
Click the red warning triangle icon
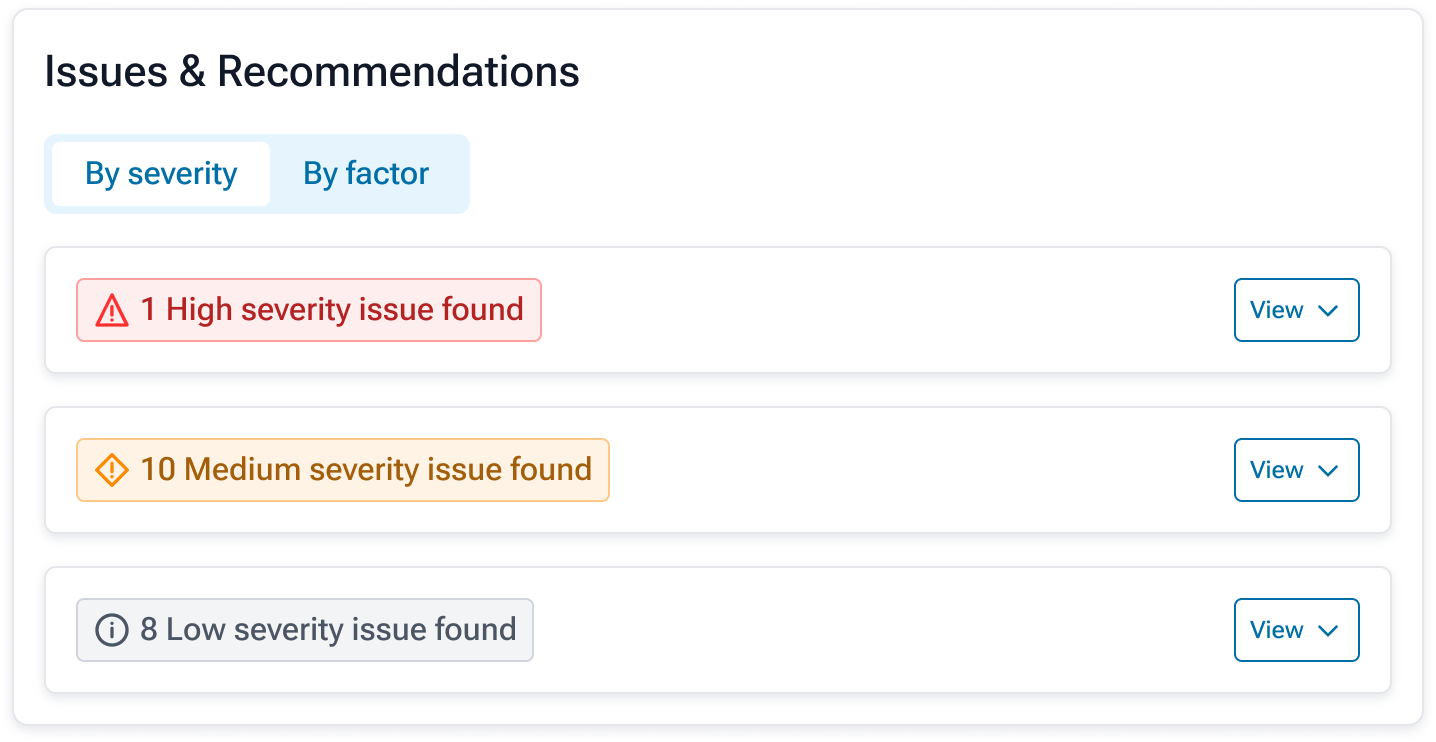pos(111,311)
